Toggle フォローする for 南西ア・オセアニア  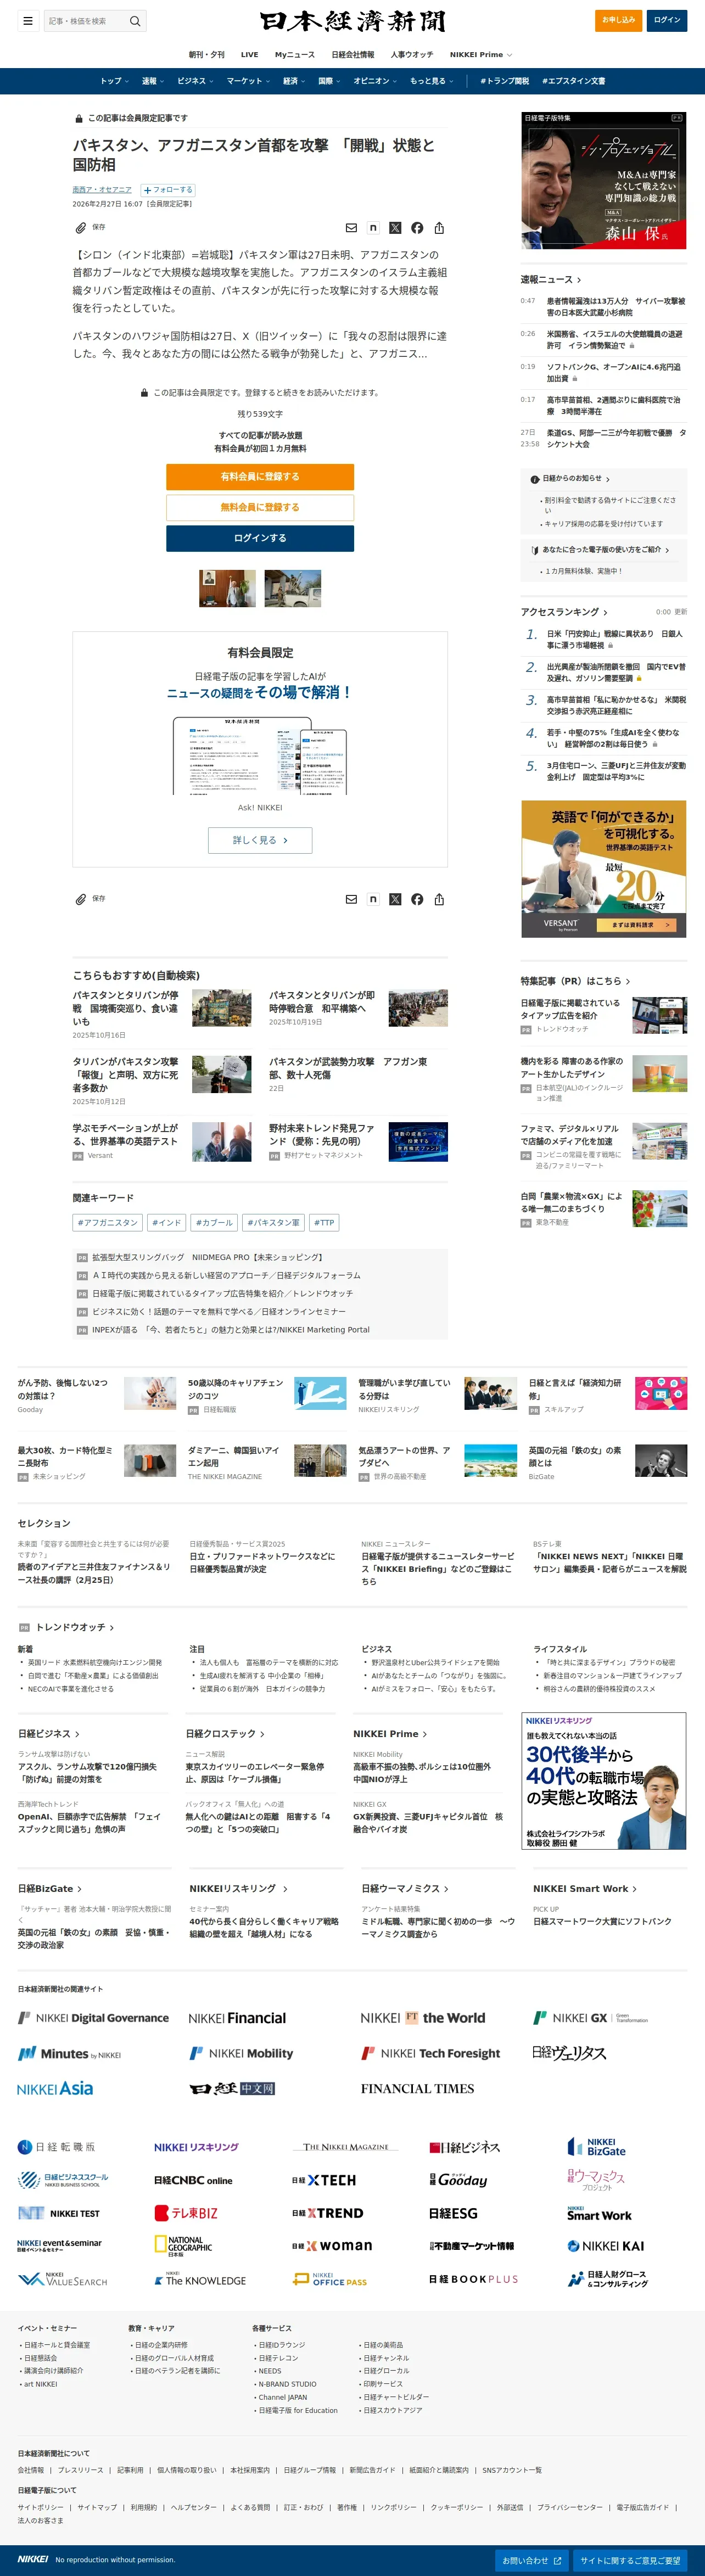click(x=168, y=190)
